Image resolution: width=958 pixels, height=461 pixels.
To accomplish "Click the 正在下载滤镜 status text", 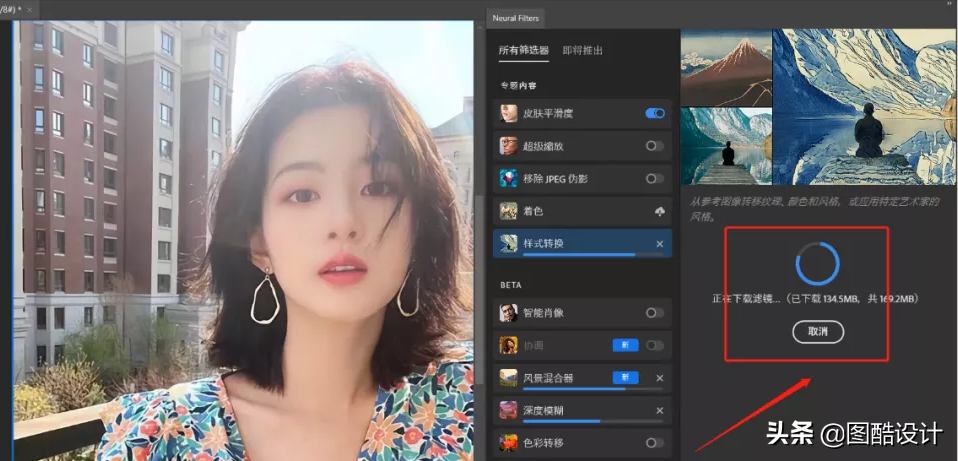I will [816, 299].
